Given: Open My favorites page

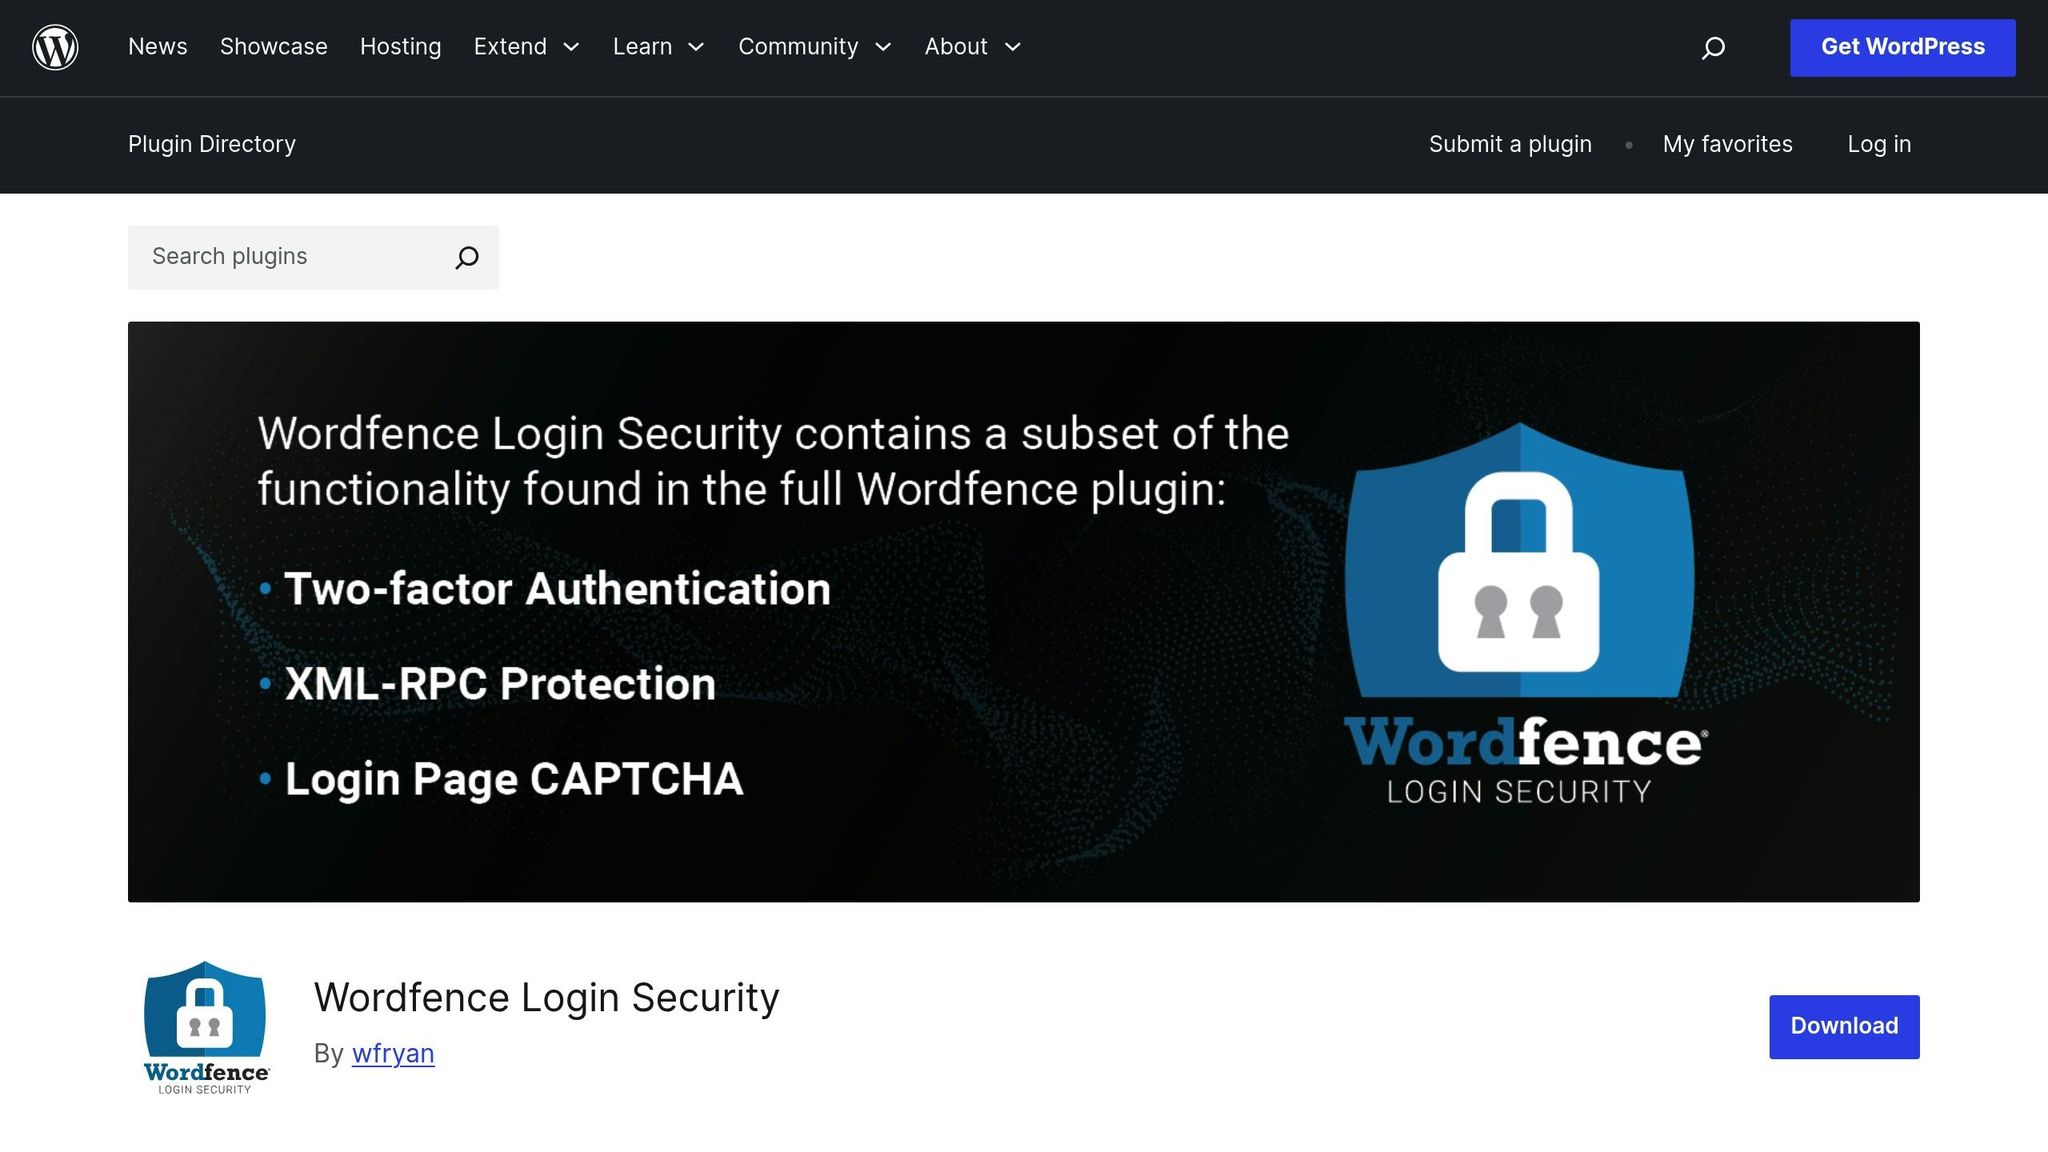Looking at the screenshot, I should coord(1727,144).
